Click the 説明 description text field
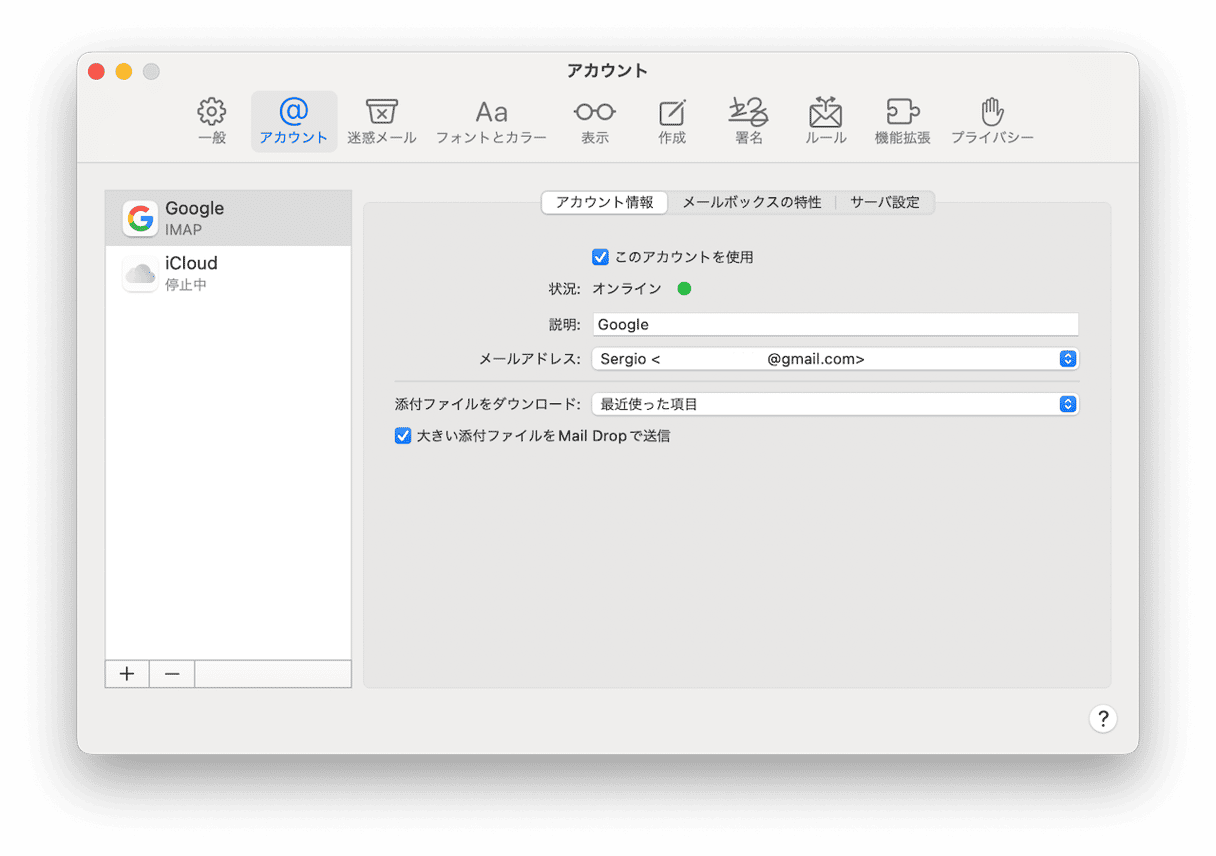The height and width of the screenshot is (856, 1216). click(835, 325)
